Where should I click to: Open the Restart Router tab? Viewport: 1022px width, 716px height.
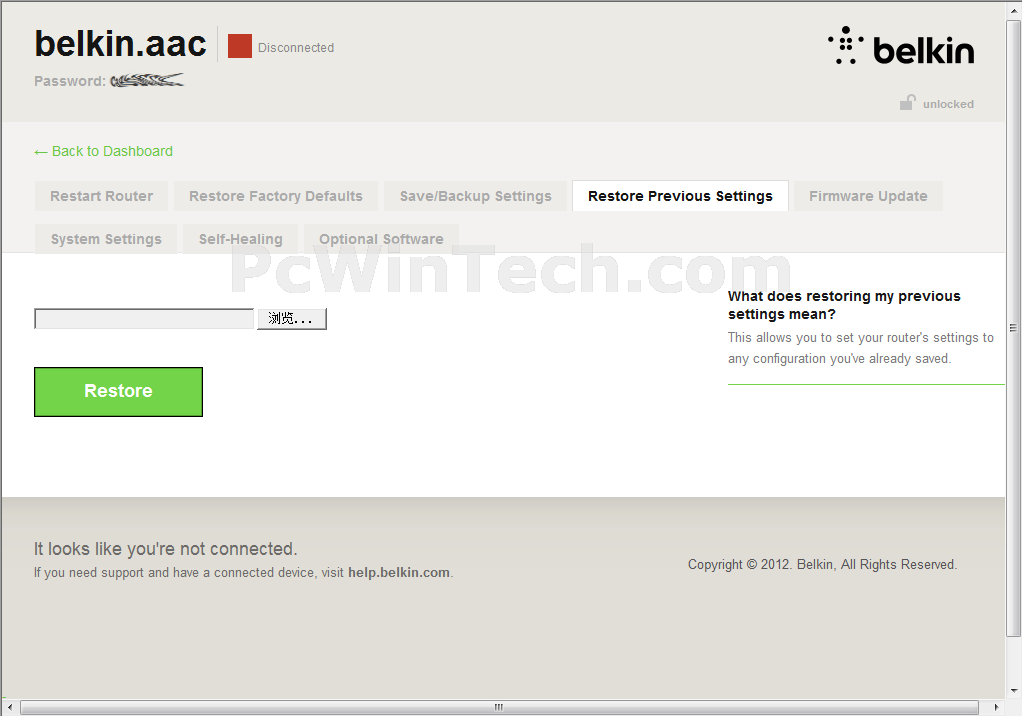coord(101,196)
